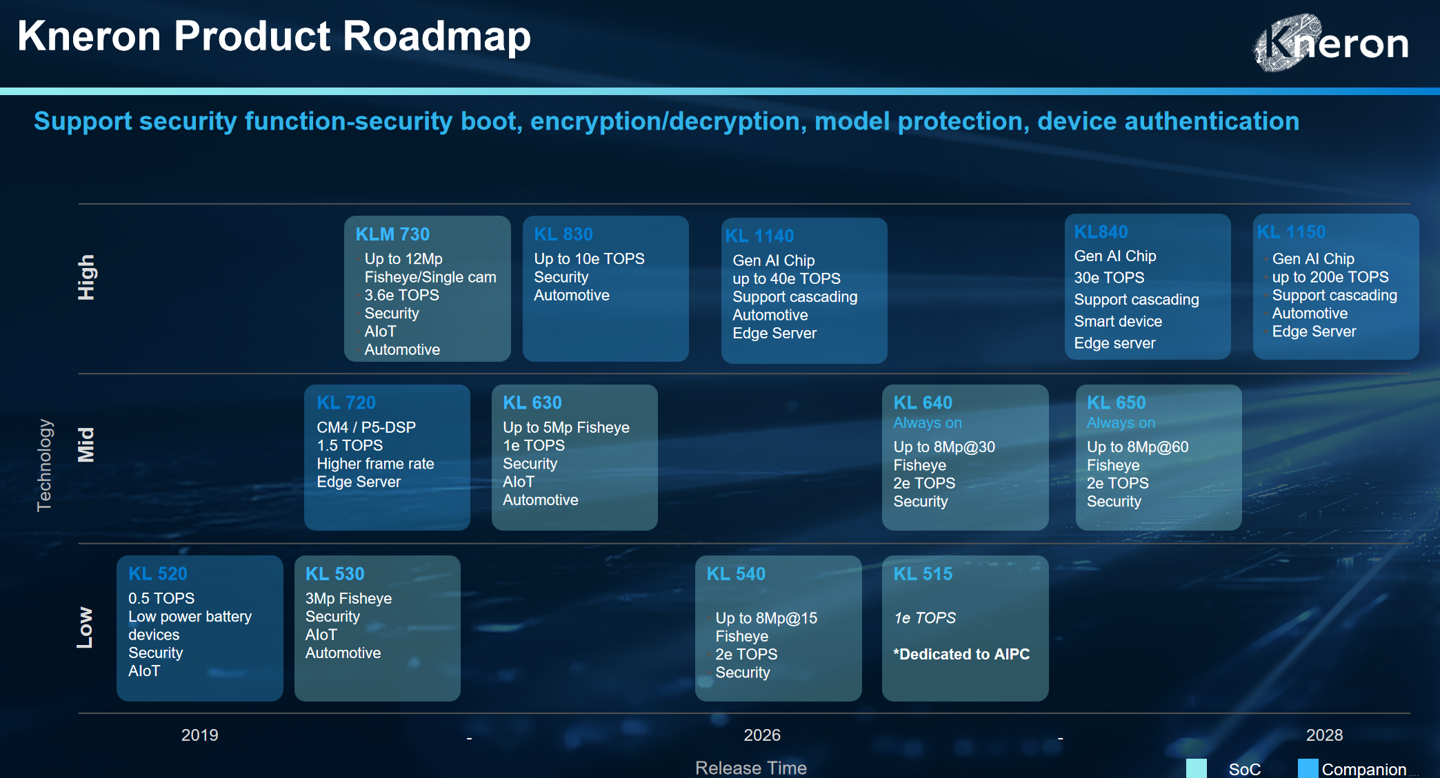Click the Companion legend color square
Screen dimensions: 1440x778
pos(1307,768)
